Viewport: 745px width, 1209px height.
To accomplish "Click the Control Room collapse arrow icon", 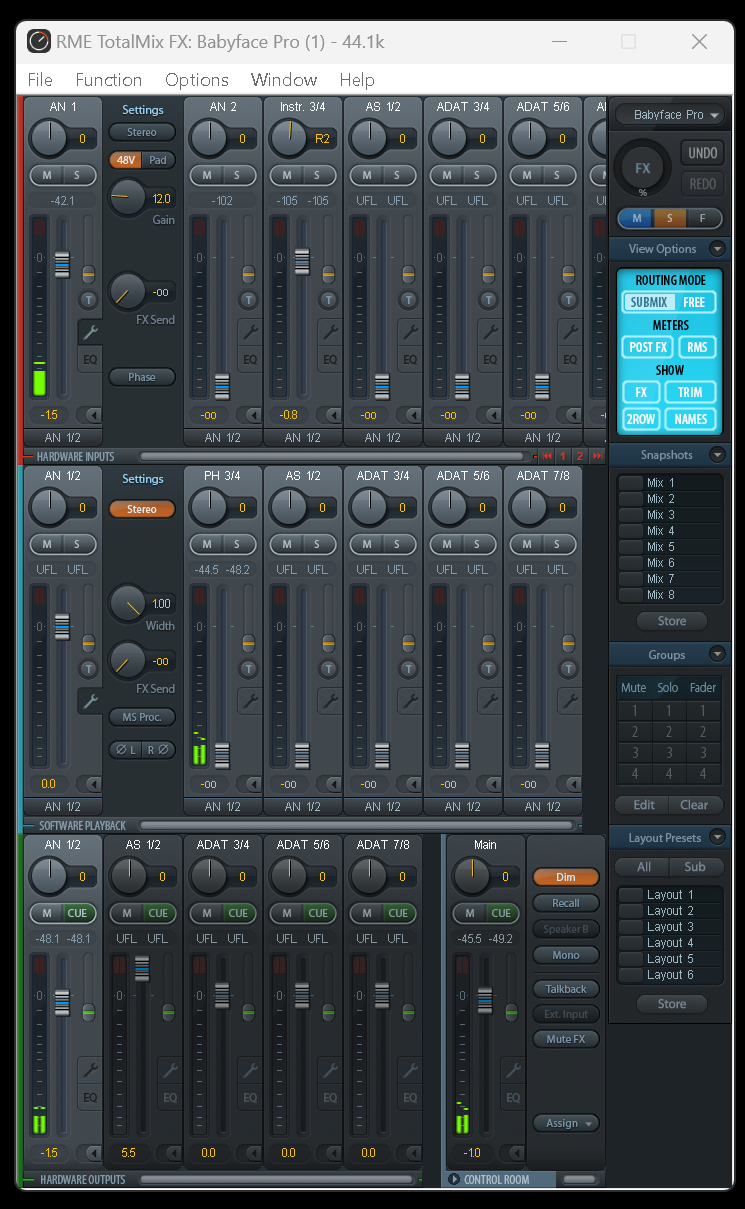I will coord(455,1179).
